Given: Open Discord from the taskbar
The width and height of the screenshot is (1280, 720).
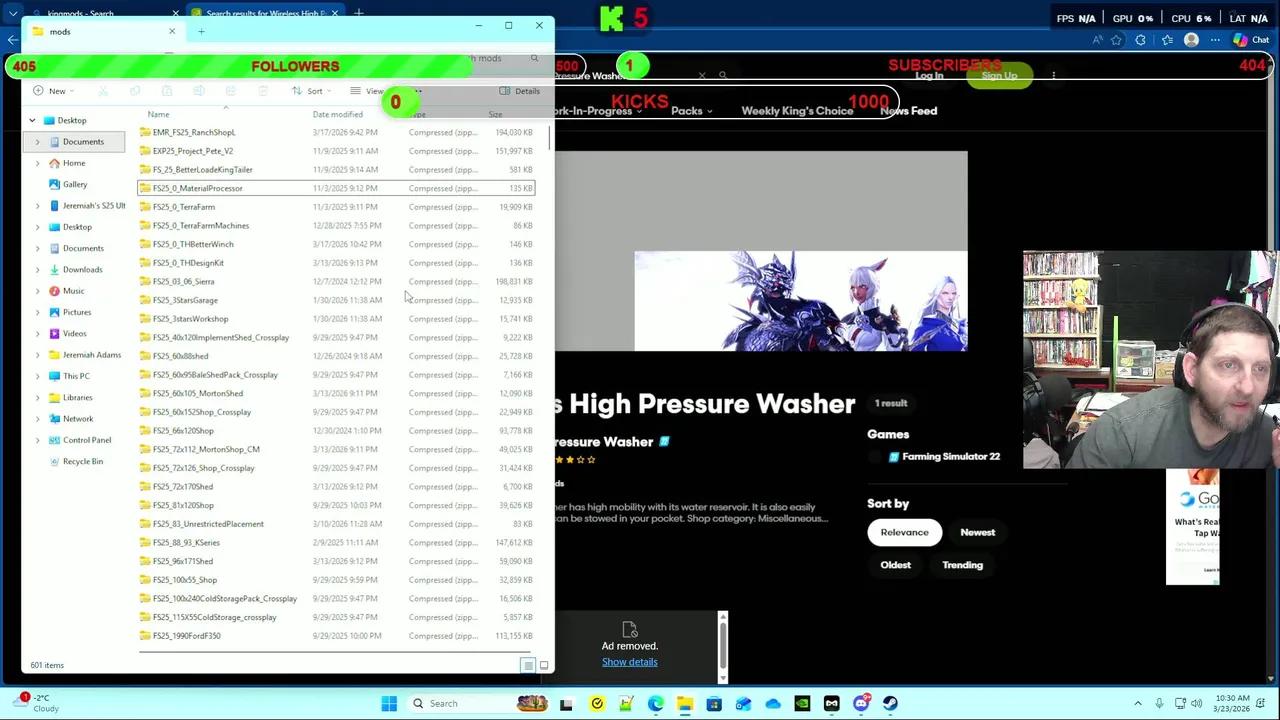Looking at the screenshot, I should coord(861,703).
